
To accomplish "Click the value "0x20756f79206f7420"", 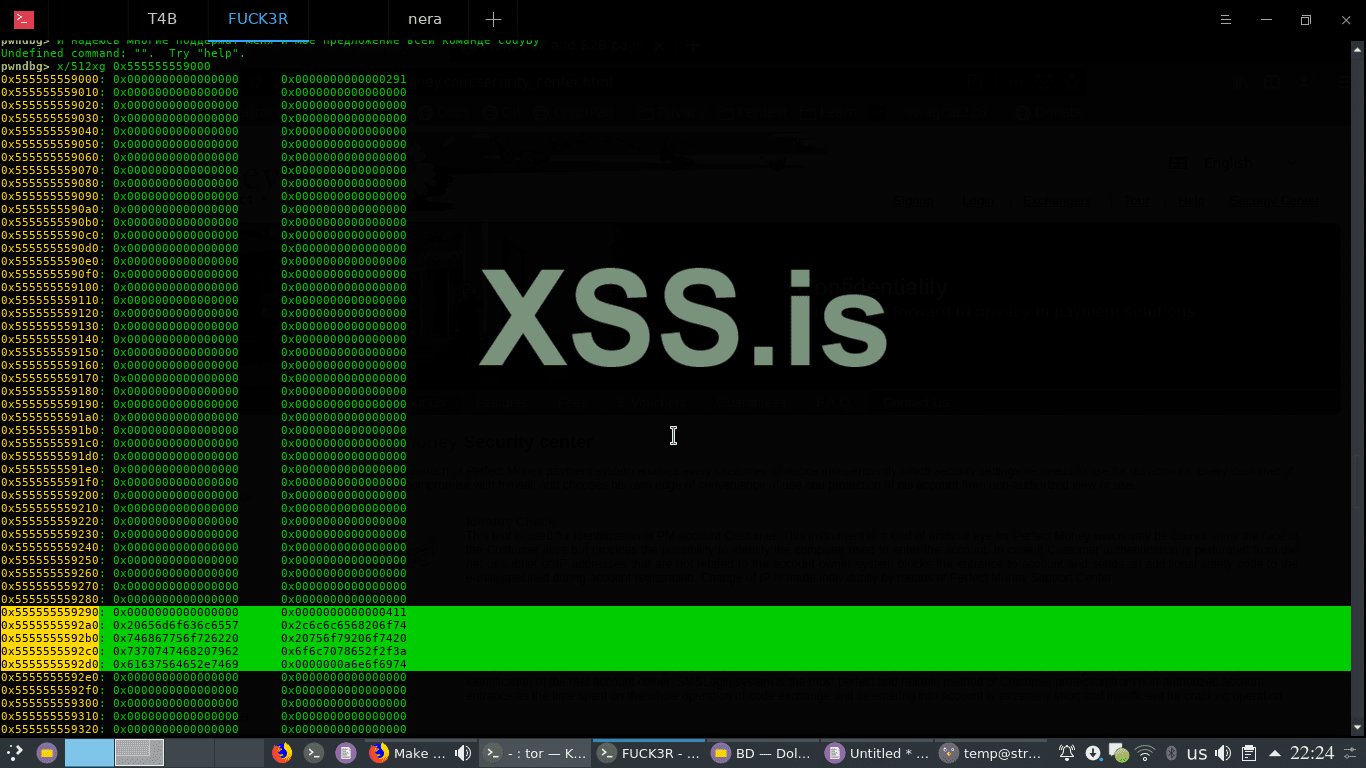I will 344,638.
